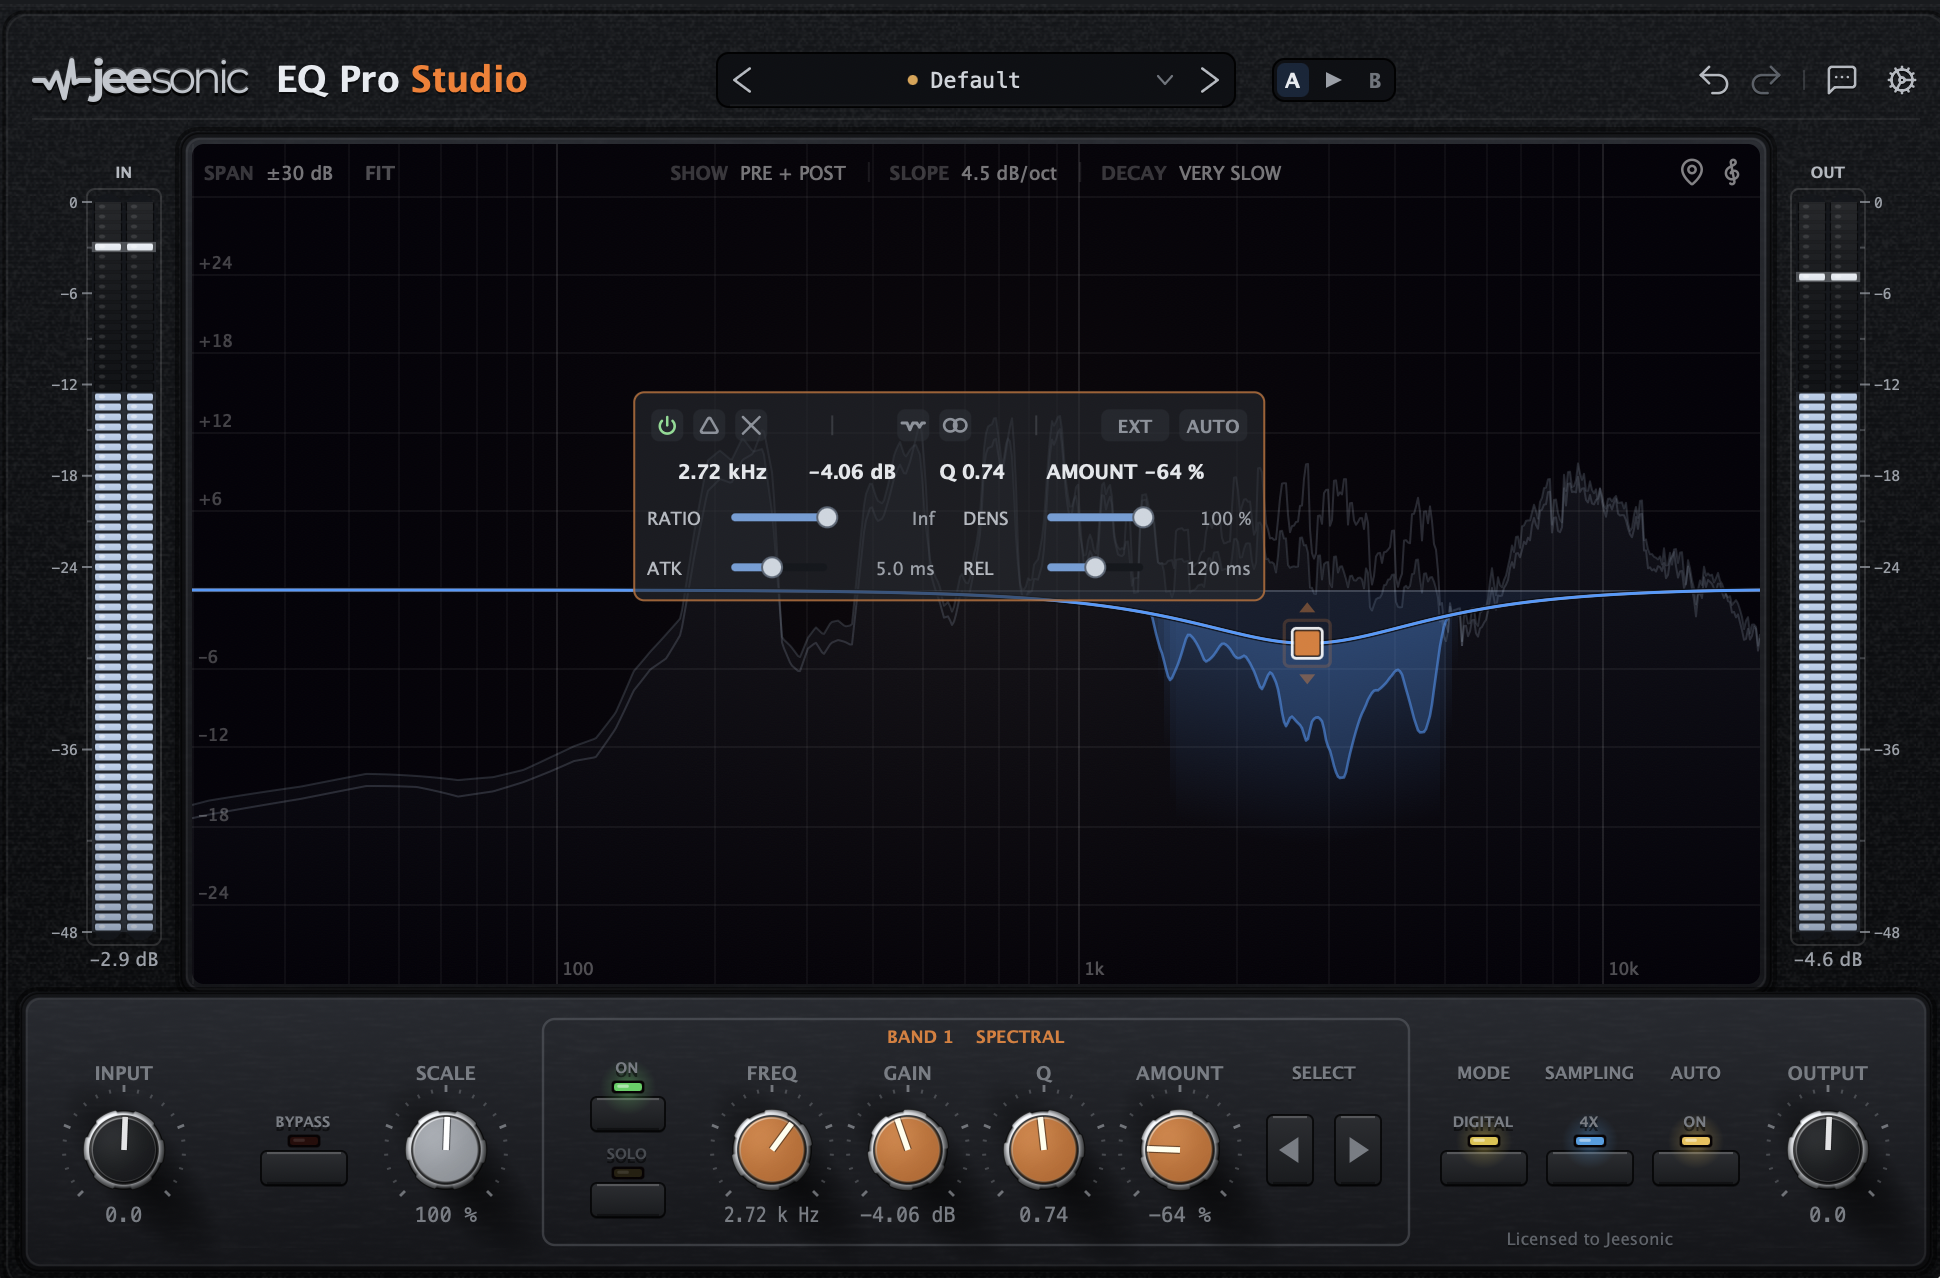Screen dimensions: 1940x1278
Task: Change SHOW PRE + POST setting
Action: coord(758,173)
